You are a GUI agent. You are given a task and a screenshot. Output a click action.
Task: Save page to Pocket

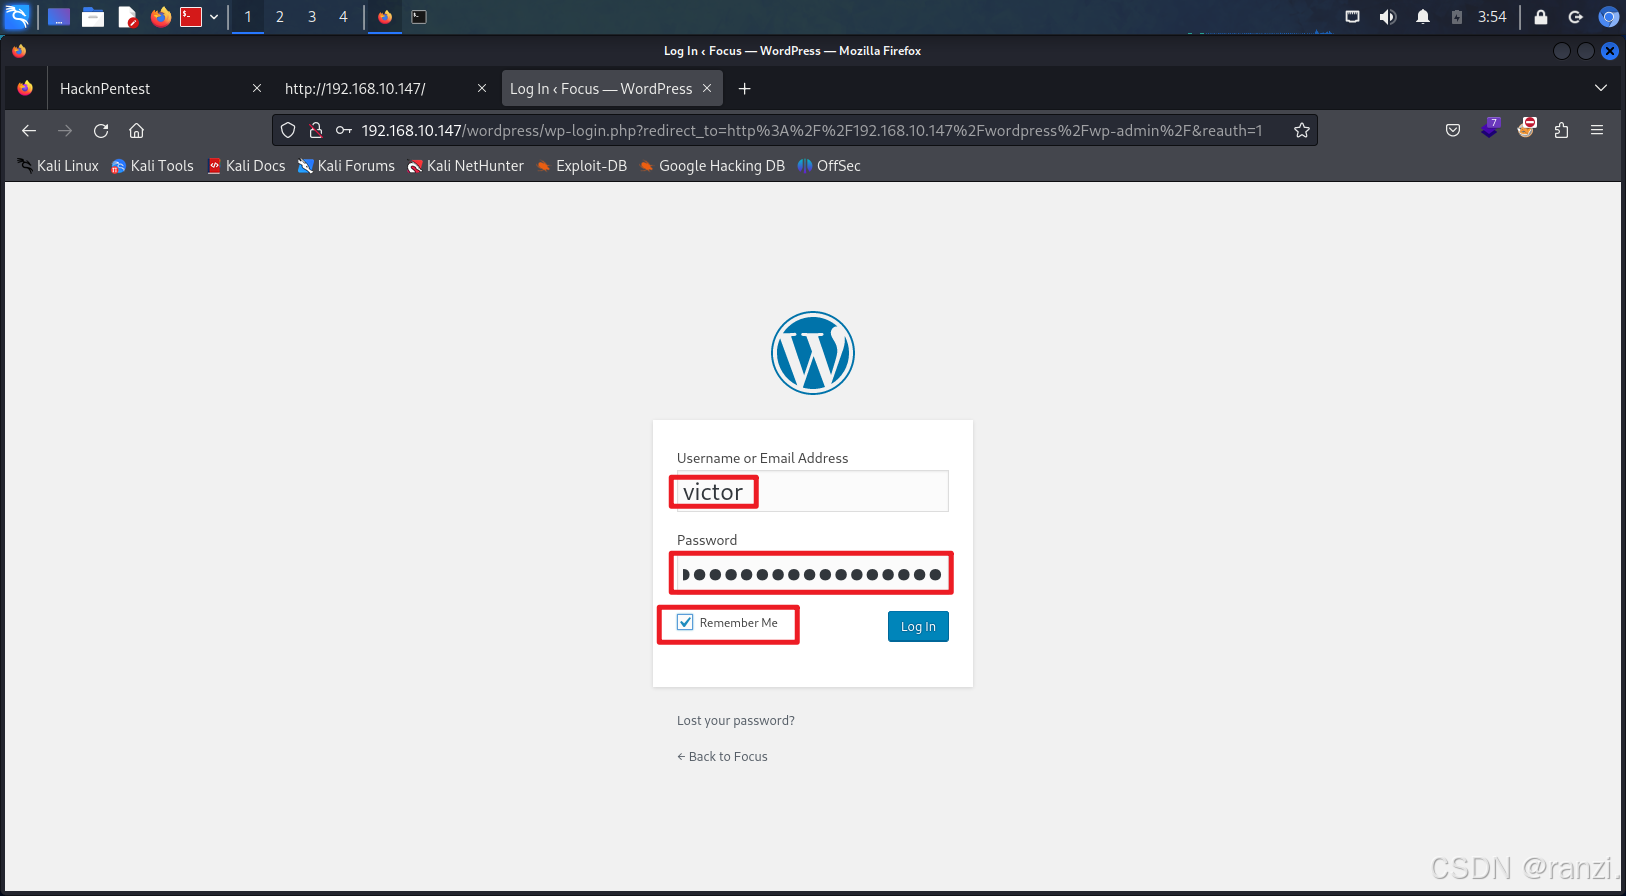(x=1453, y=130)
